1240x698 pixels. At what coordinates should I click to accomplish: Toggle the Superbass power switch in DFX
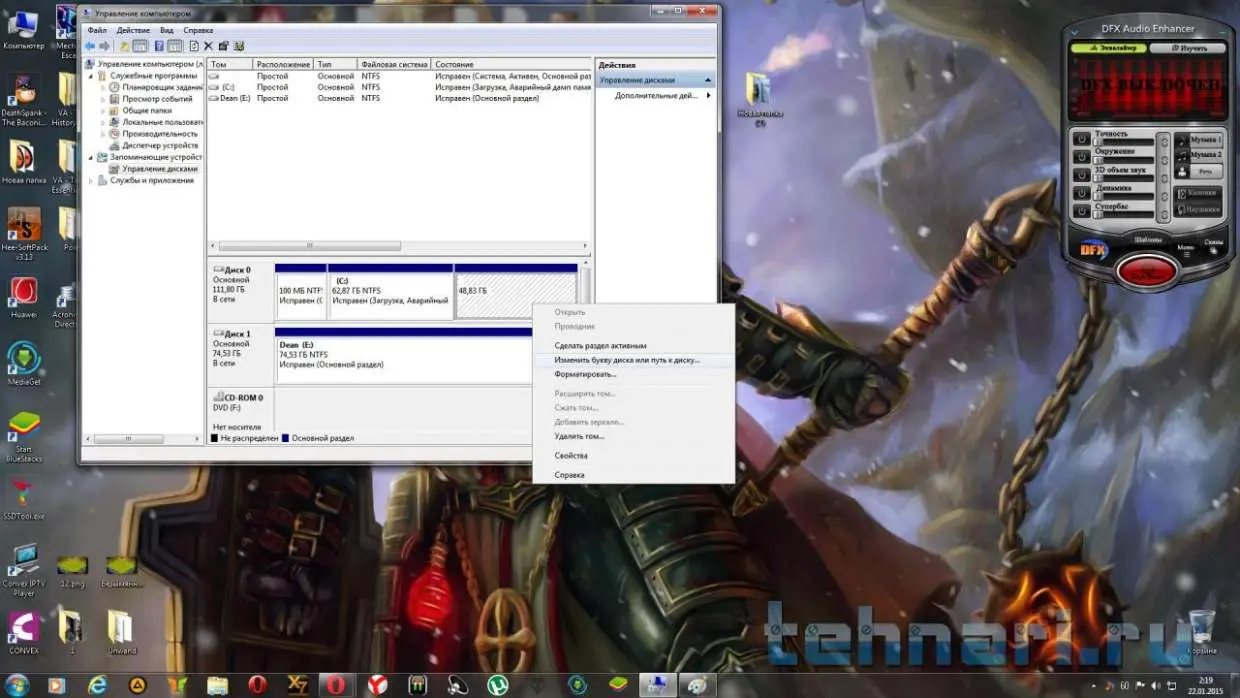(1081, 212)
